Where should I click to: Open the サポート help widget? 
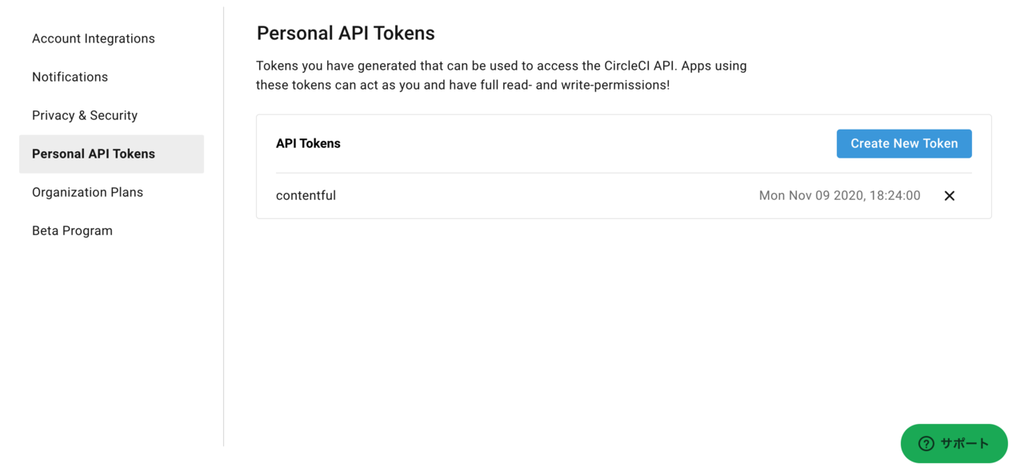(964, 444)
